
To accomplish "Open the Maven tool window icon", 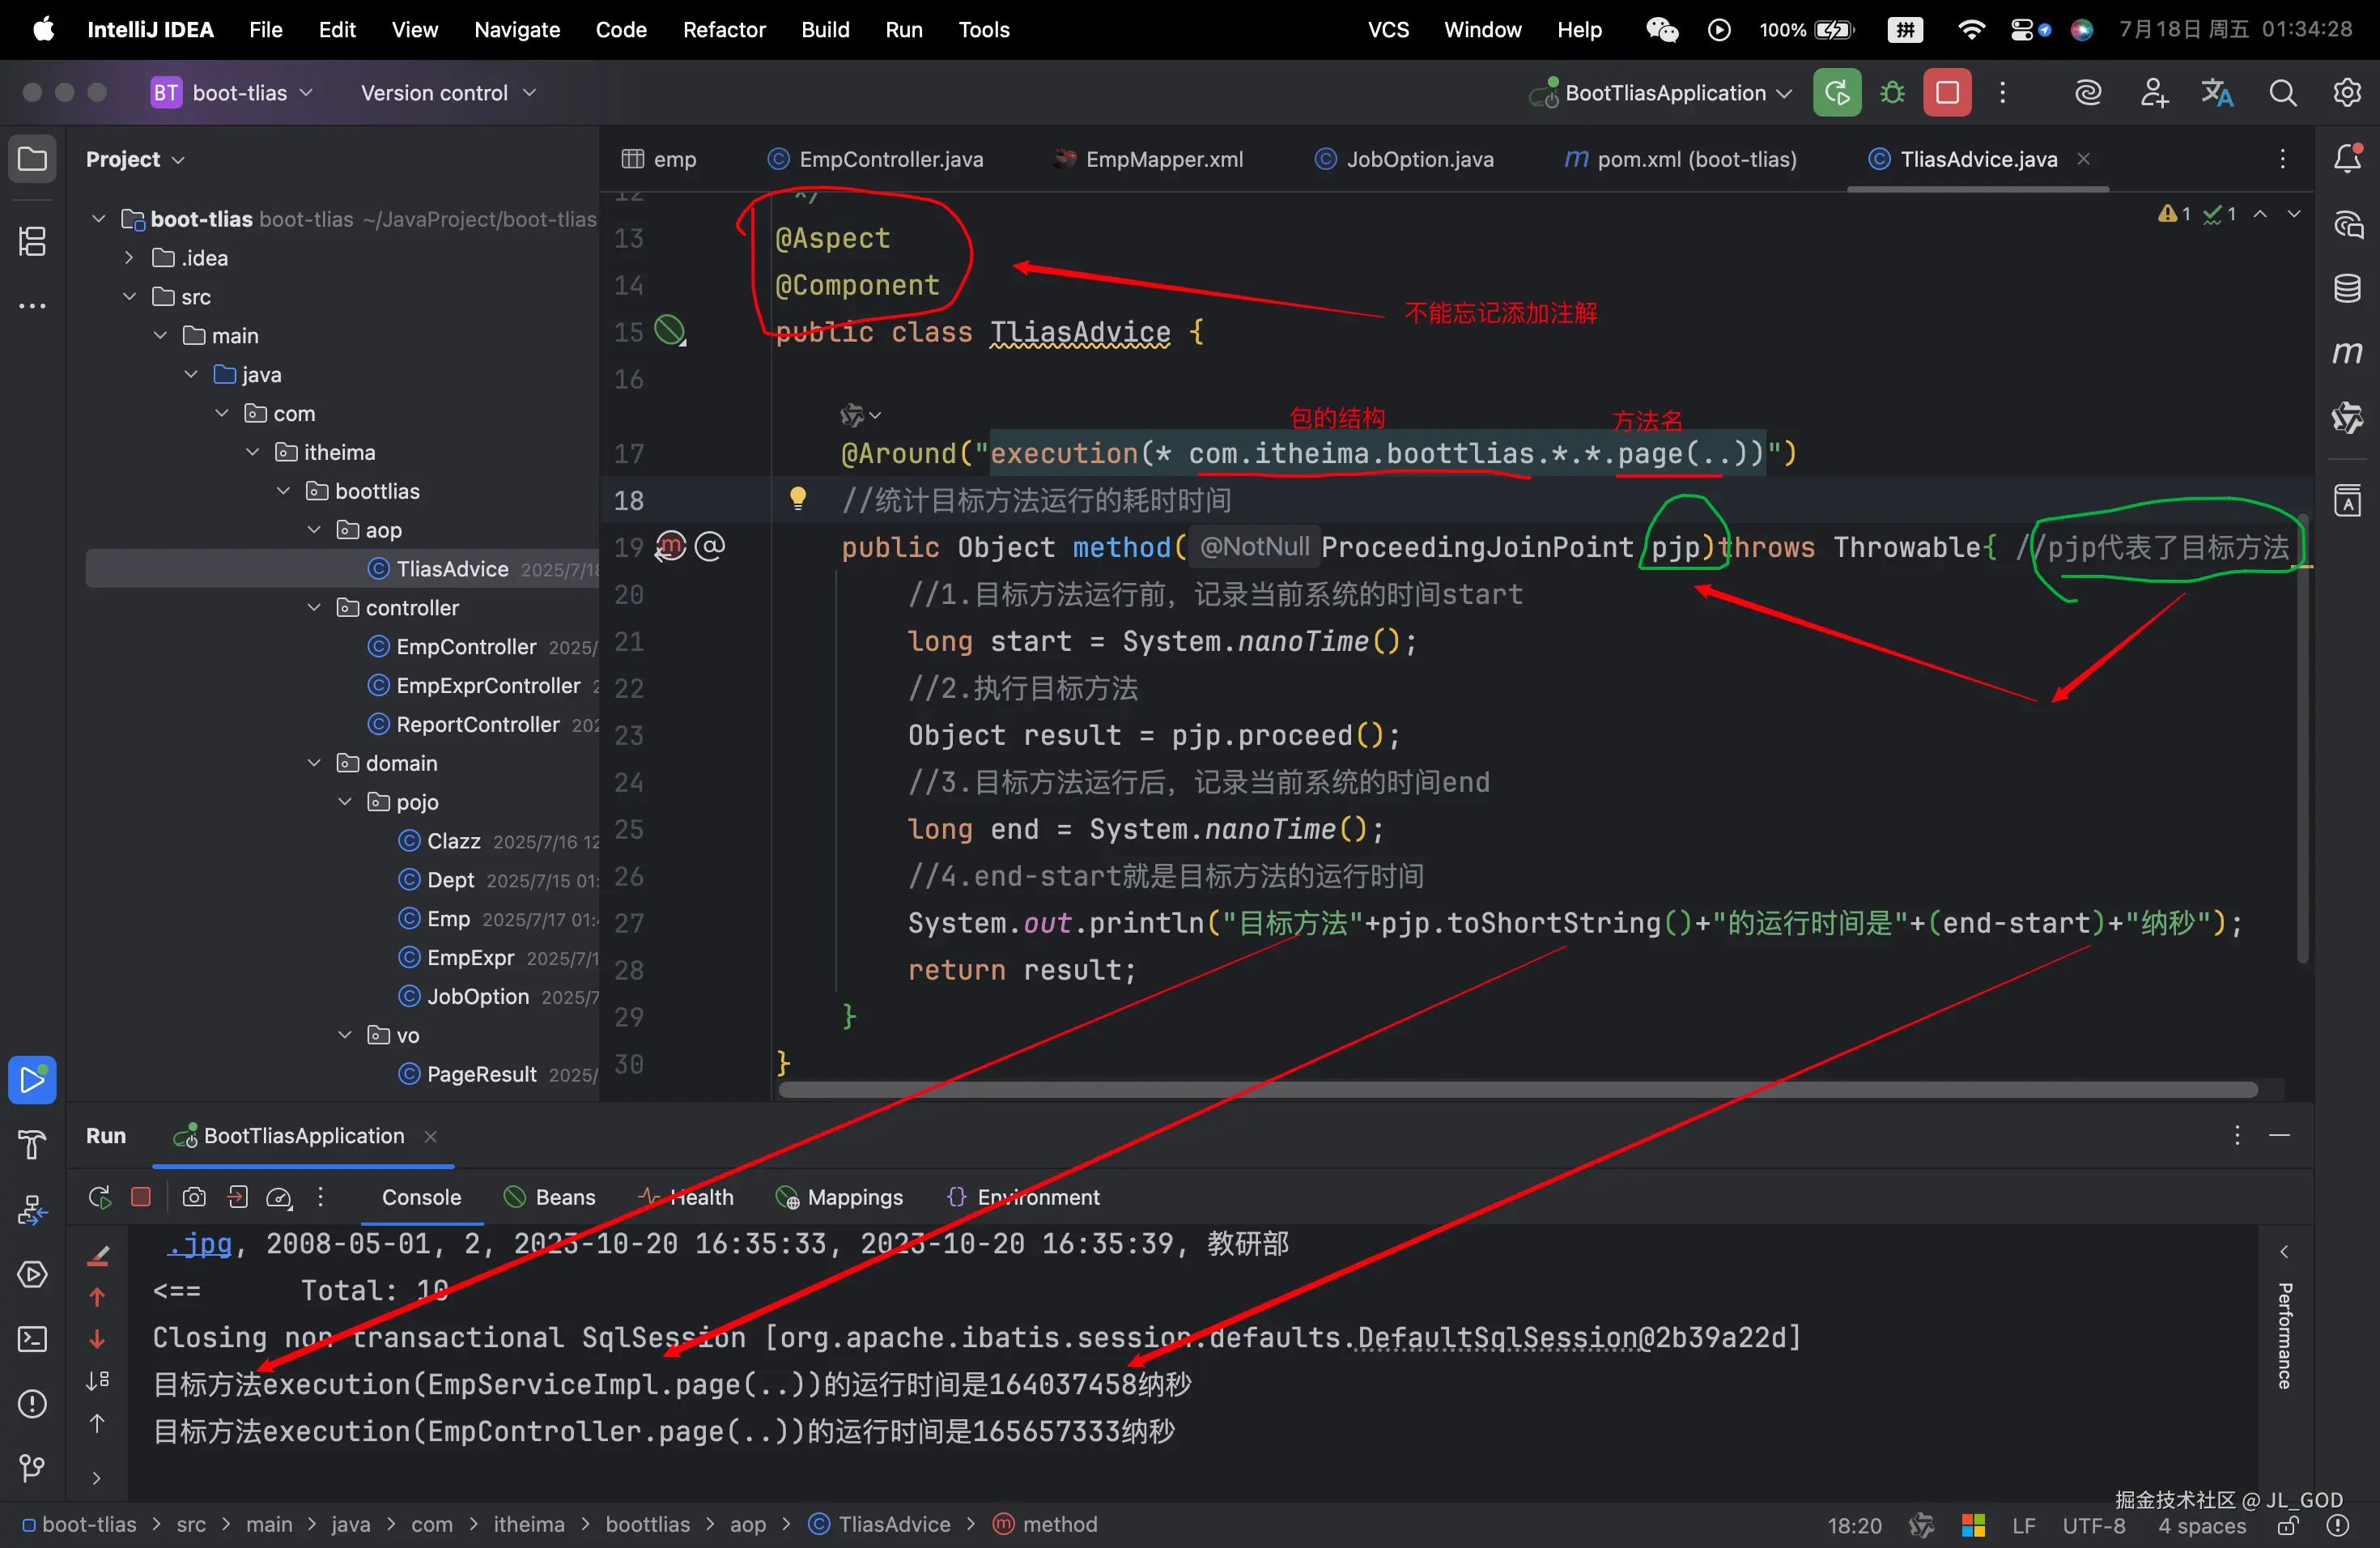I will [2347, 353].
